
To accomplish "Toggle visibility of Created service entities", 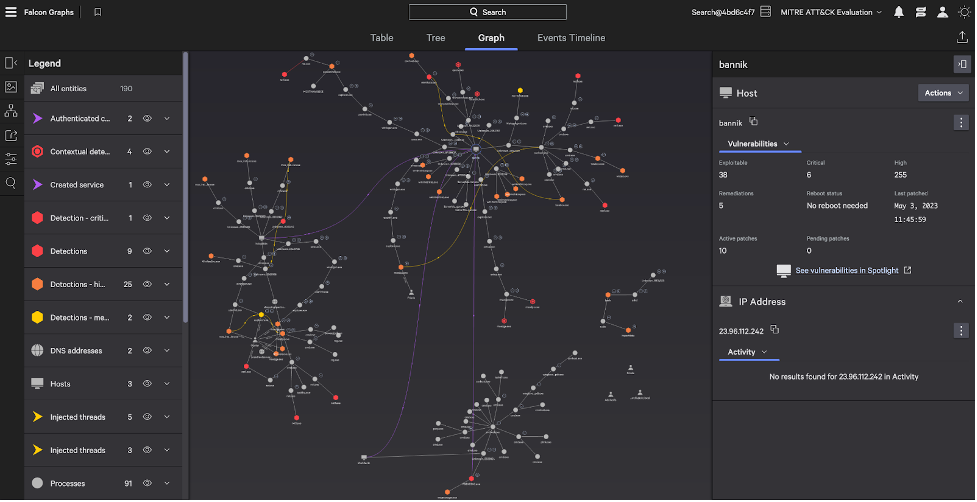I will (x=147, y=185).
